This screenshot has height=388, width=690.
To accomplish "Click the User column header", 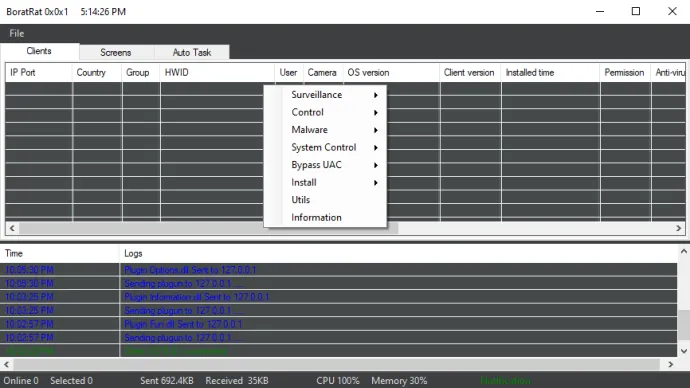I will 289,73.
